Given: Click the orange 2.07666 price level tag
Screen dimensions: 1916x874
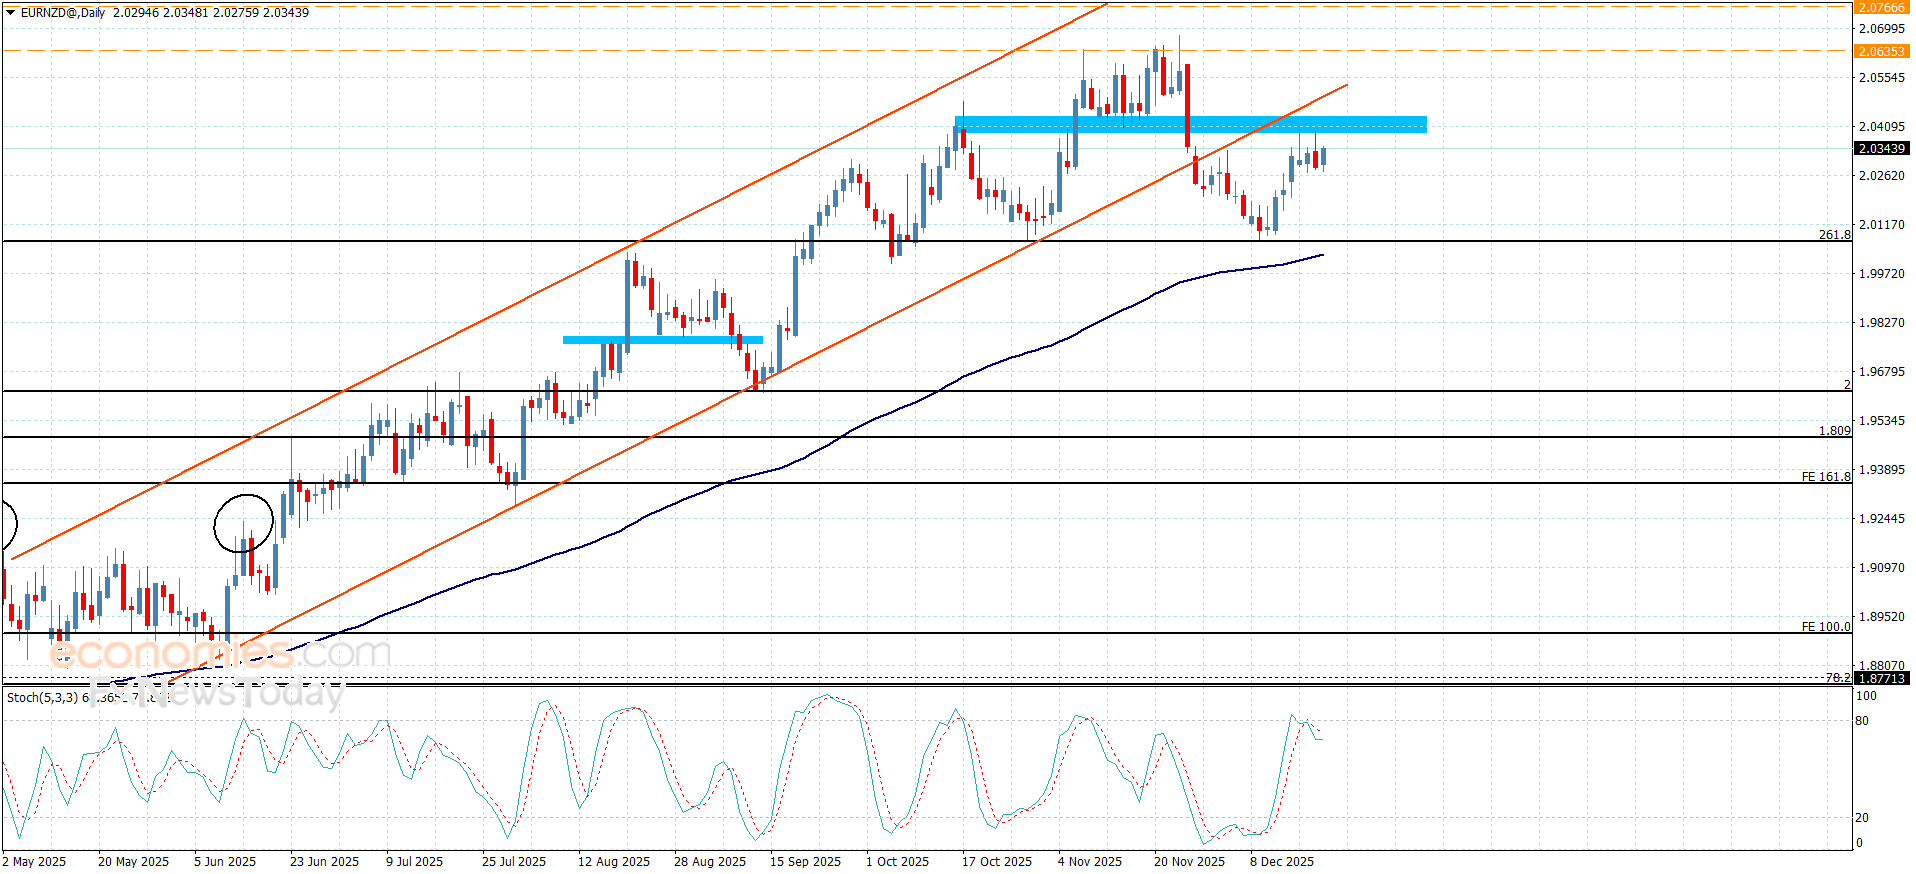Looking at the screenshot, I should pos(1881,7).
